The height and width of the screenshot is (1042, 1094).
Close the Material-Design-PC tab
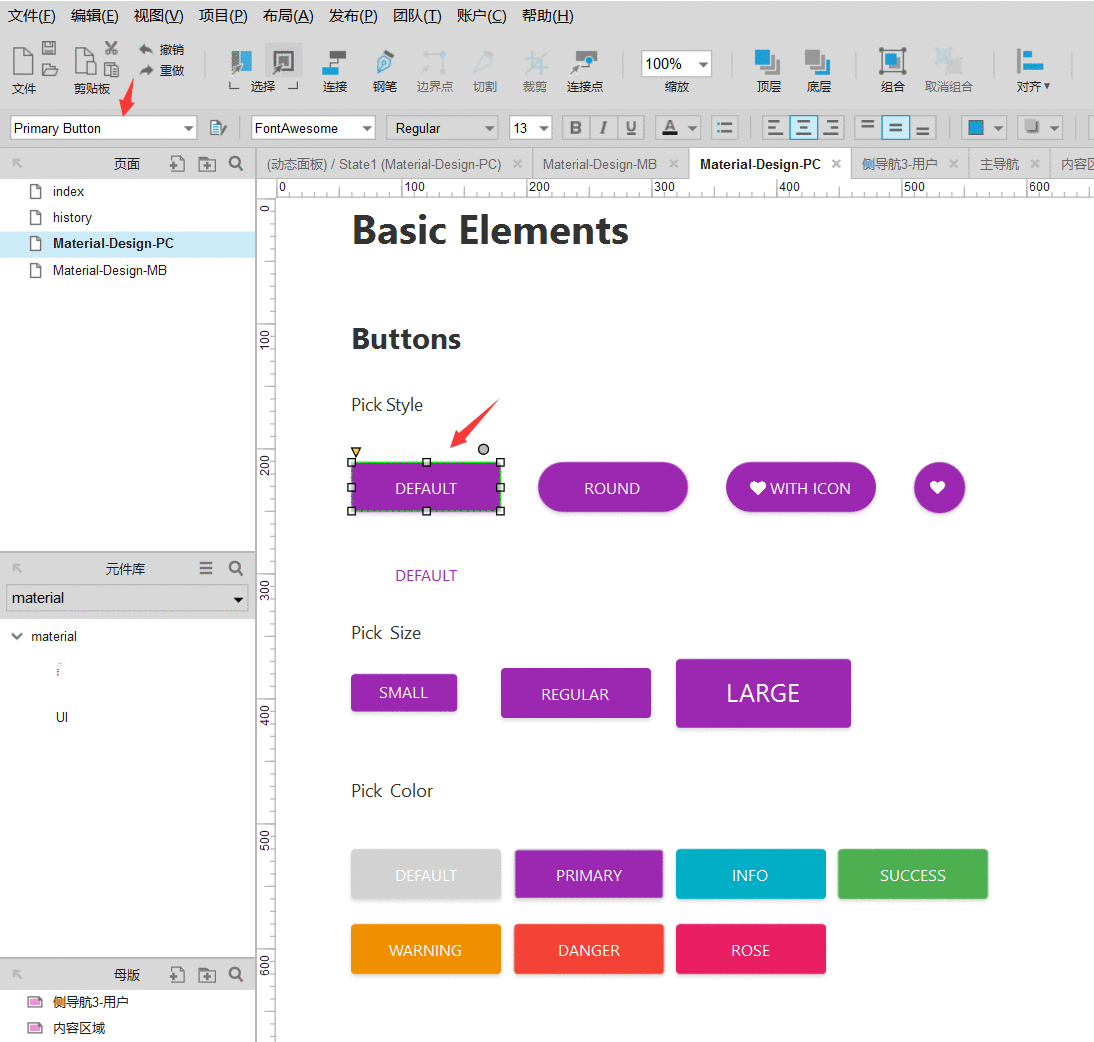pyautogui.click(x=836, y=164)
